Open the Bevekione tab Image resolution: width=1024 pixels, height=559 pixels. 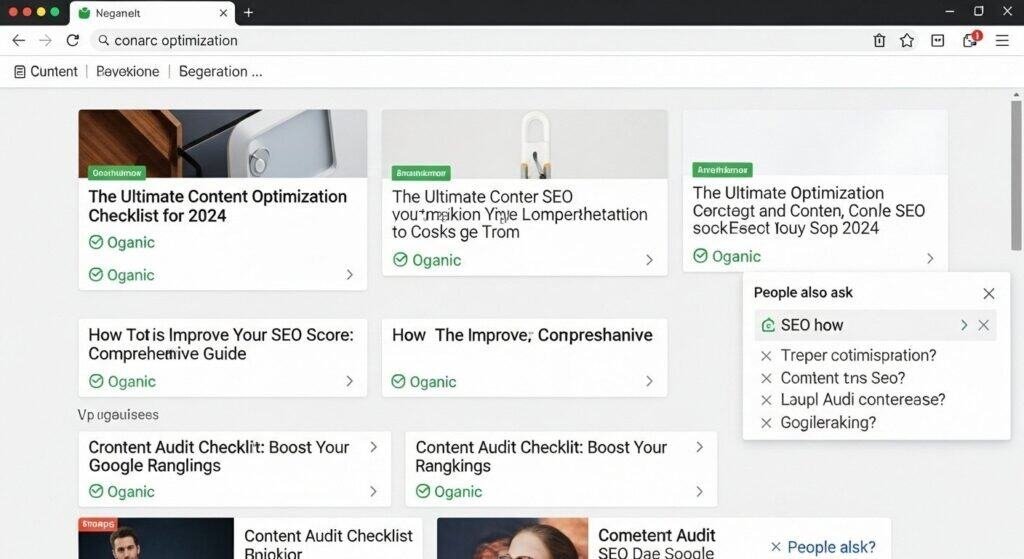127,72
